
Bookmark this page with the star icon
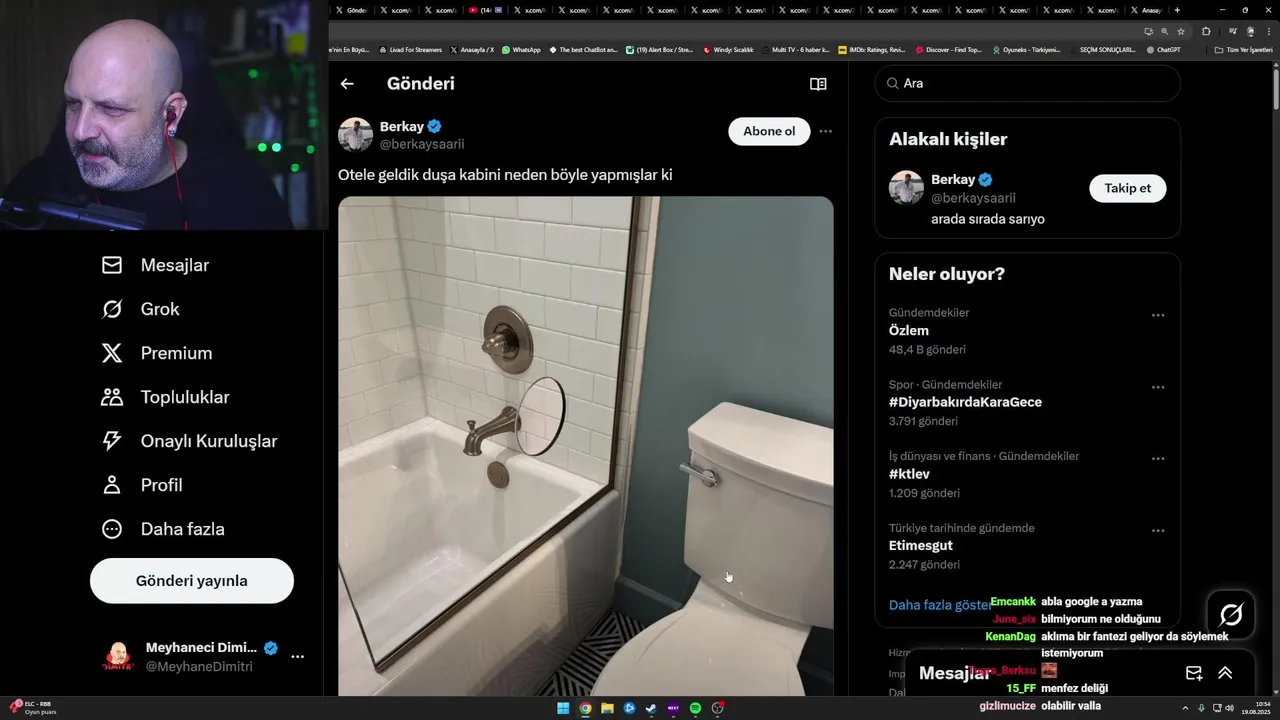(1181, 31)
